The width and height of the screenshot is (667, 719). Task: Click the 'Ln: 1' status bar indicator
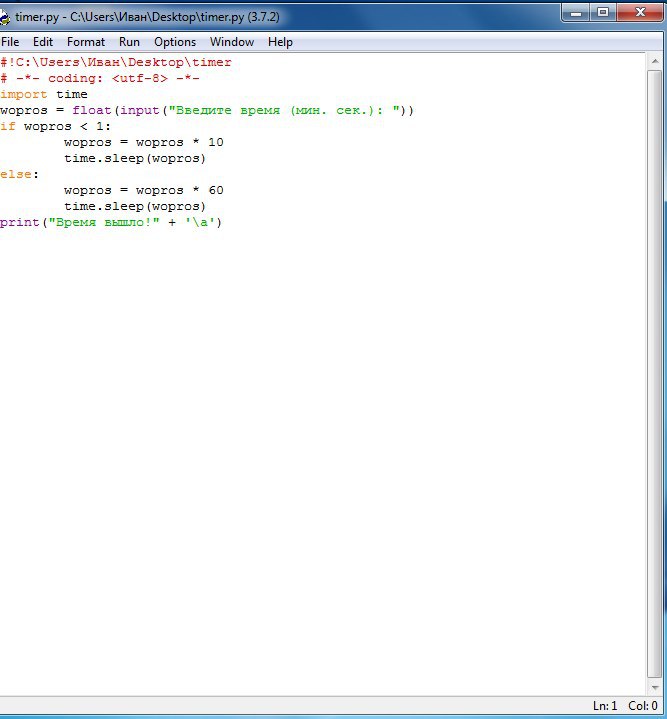(x=605, y=706)
